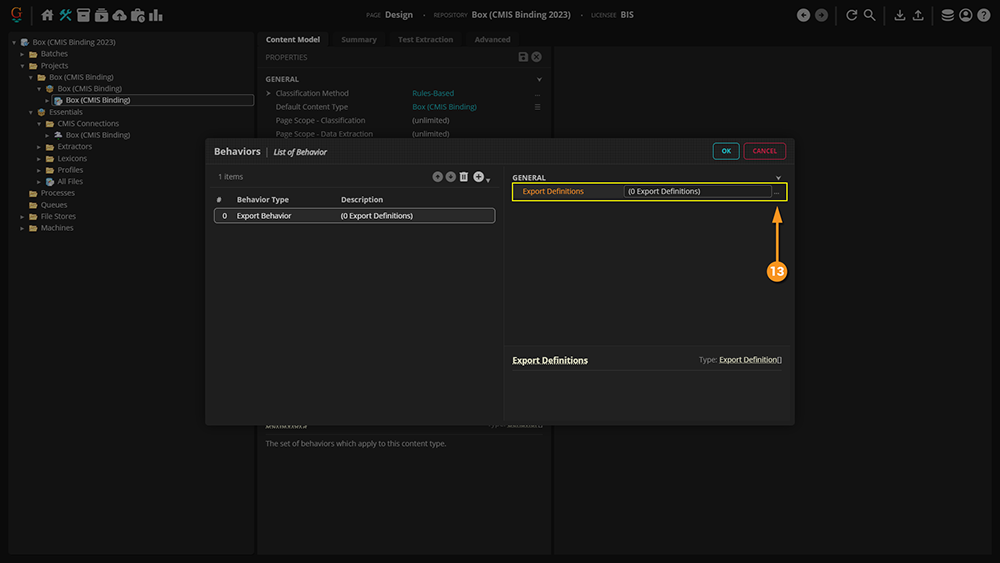Click the upload icon in the top bar
Screen dimensions: 1000x563
click(918, 15)
